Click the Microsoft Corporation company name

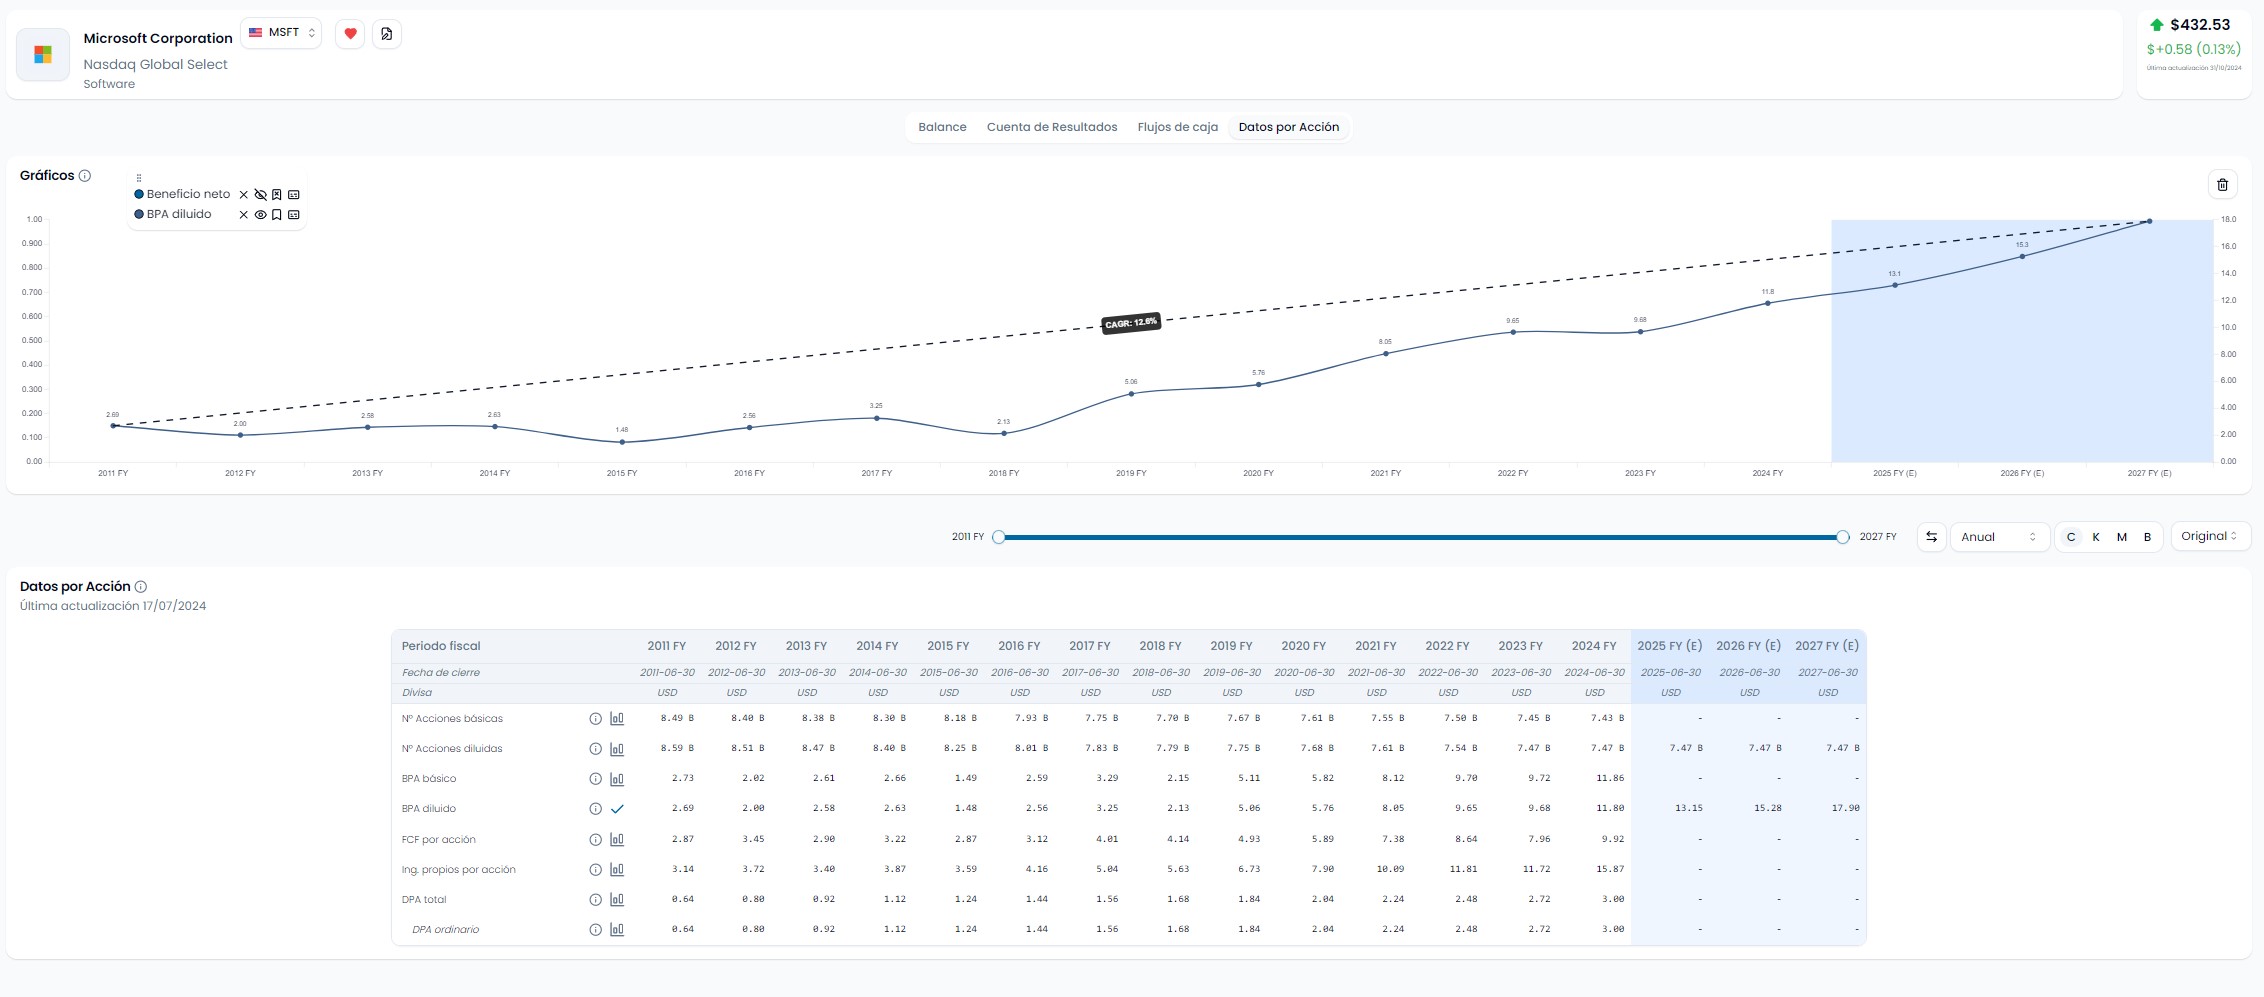[158, 38]
